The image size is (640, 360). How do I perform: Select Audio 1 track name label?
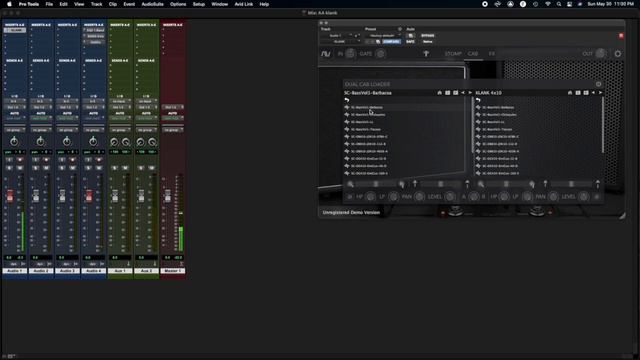click(x=15, y=271)
